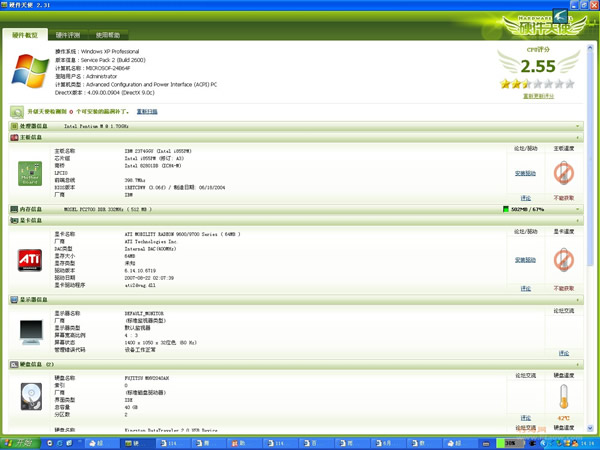The image size is (600, 450).
Task: Click the processor icon in the 处理器信息 header
Action: 14,126
